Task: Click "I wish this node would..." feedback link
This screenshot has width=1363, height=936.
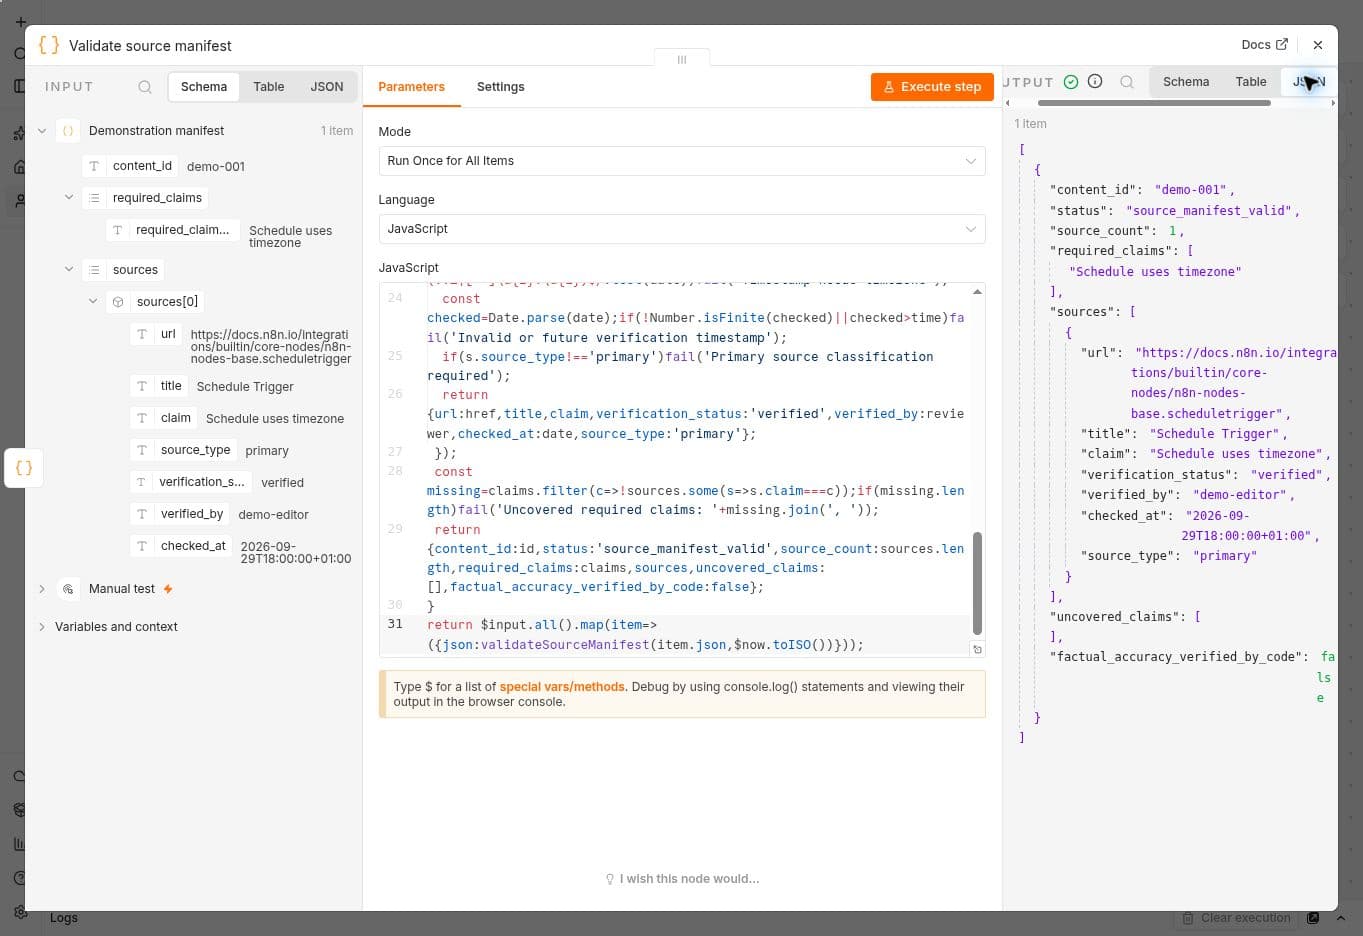Action: tap(682, 879)
